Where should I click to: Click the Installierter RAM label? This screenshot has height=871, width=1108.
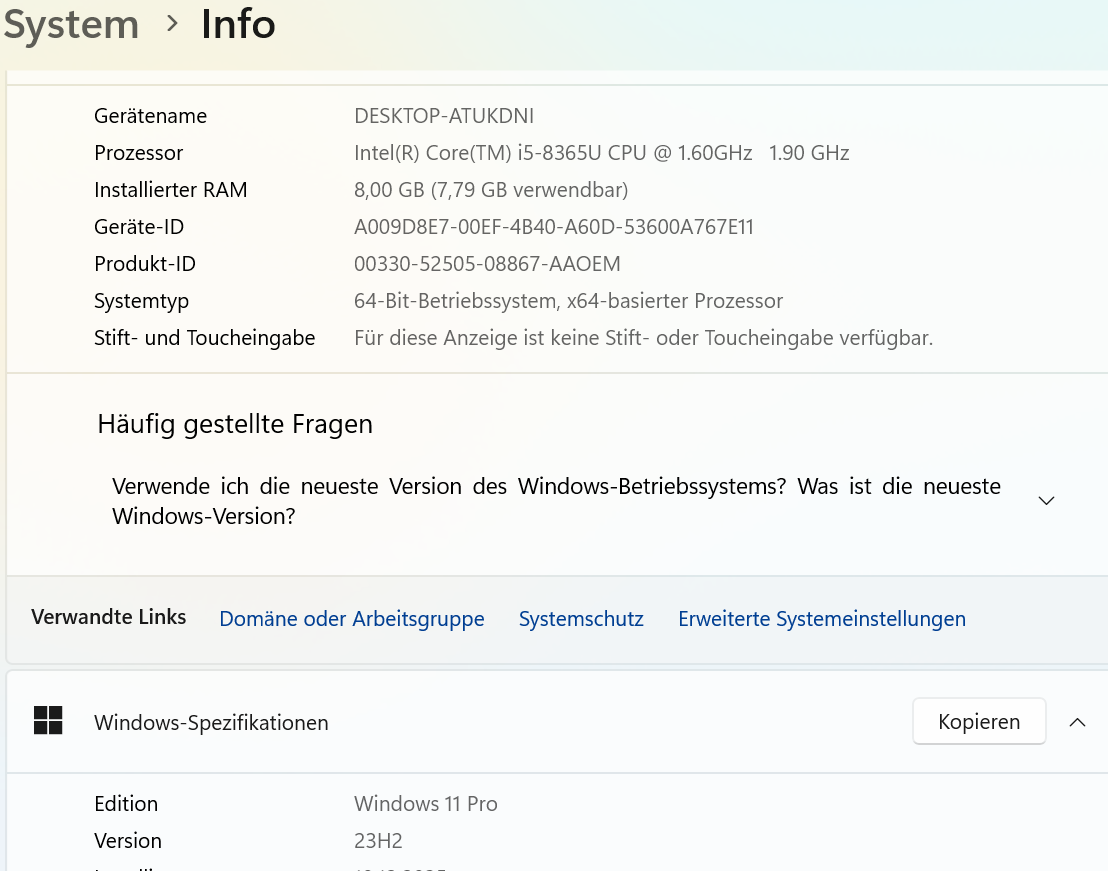click(170, 190)
